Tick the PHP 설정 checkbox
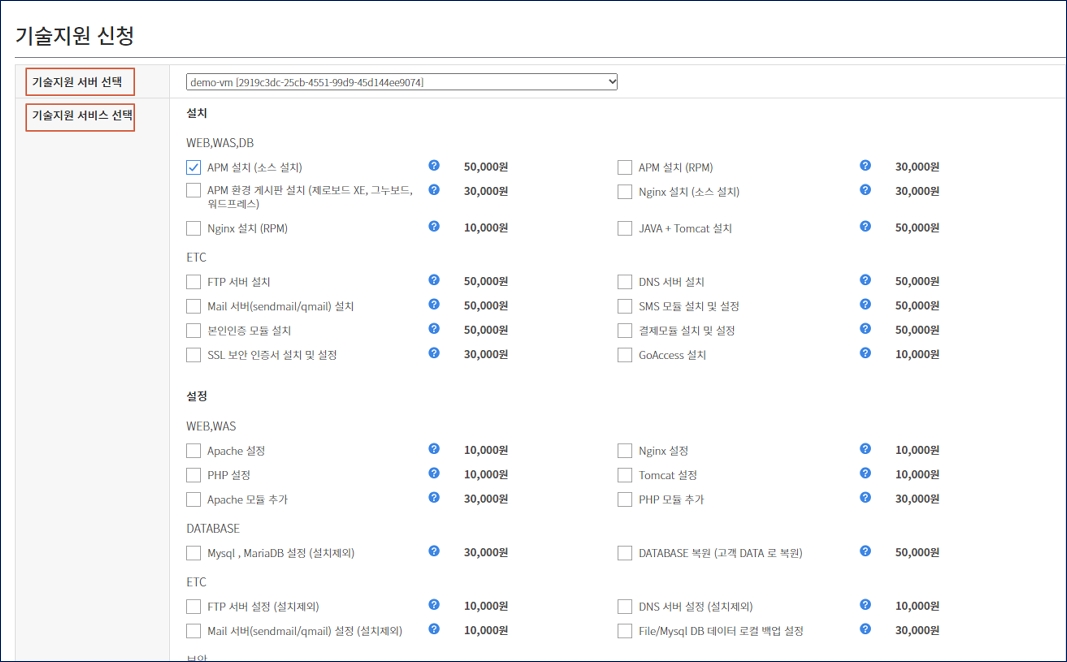The image size is (1067, 662). (x=194, y=475)
